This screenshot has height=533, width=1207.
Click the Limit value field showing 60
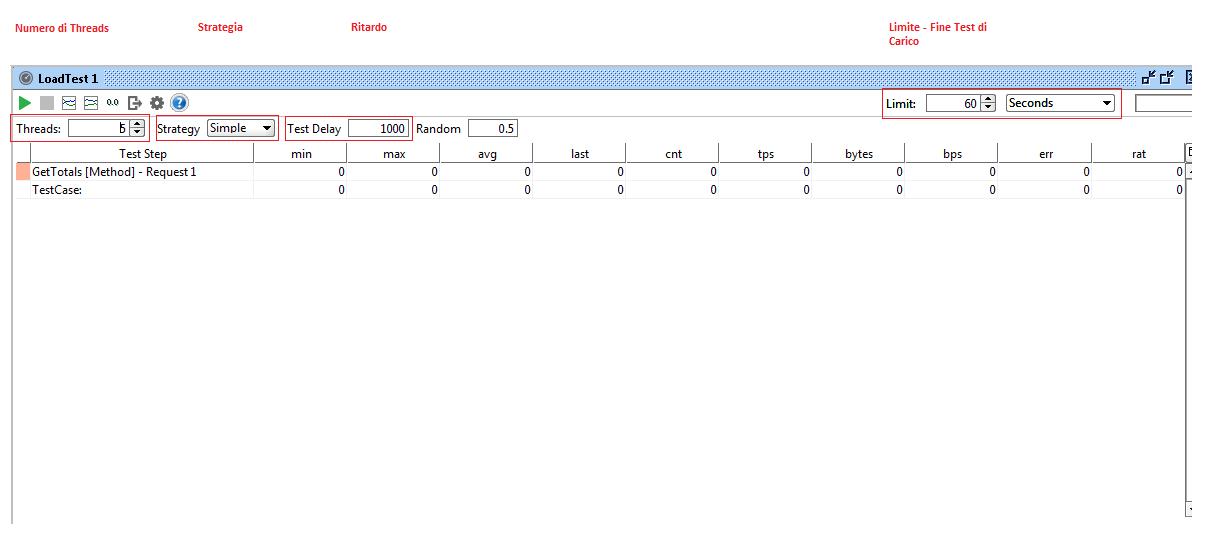click(x=952, y=103)
